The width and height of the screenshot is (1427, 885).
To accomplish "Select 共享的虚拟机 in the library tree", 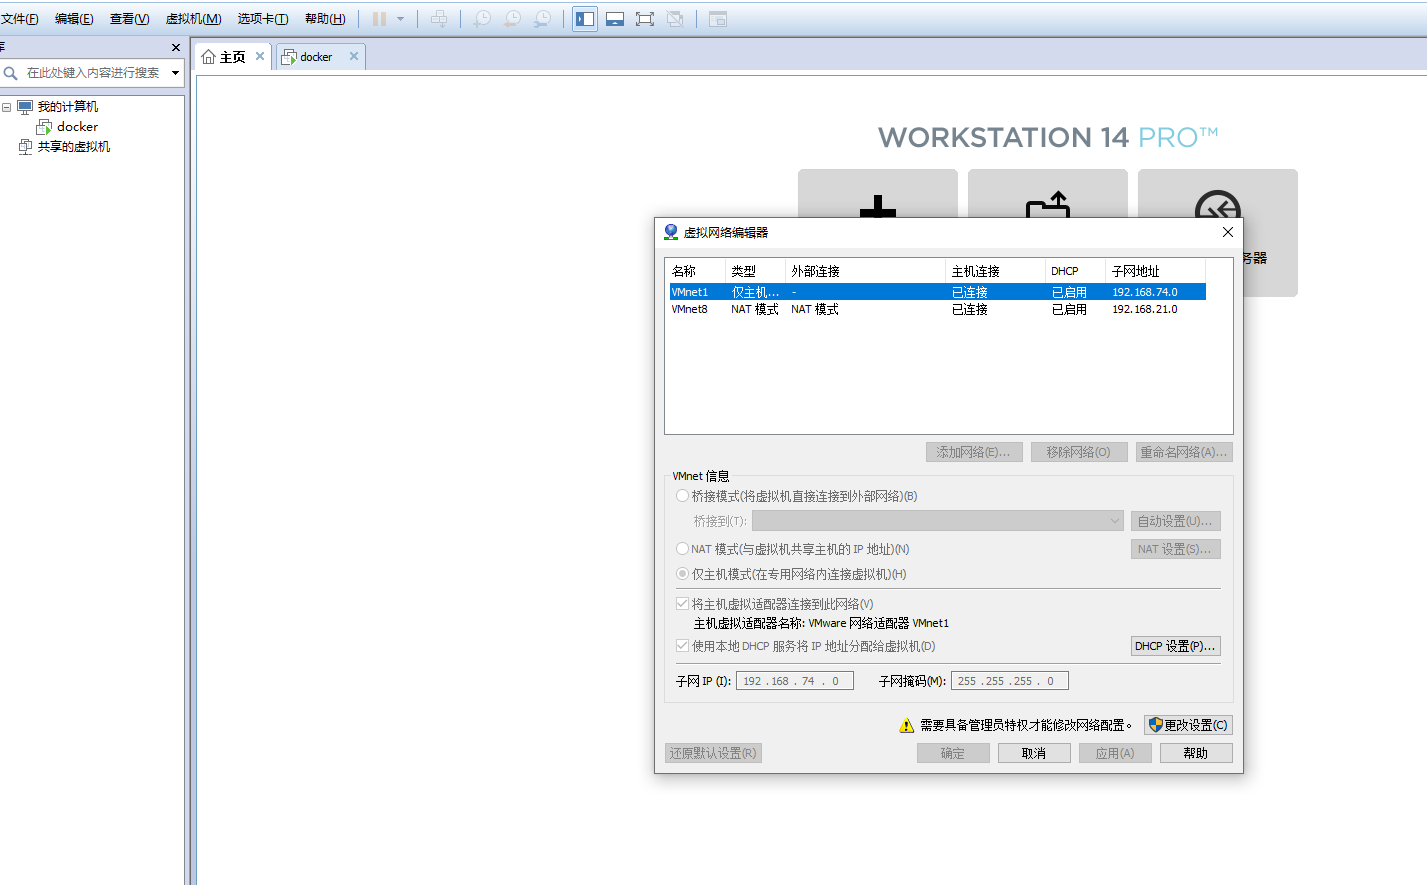I will click(74, 147).
